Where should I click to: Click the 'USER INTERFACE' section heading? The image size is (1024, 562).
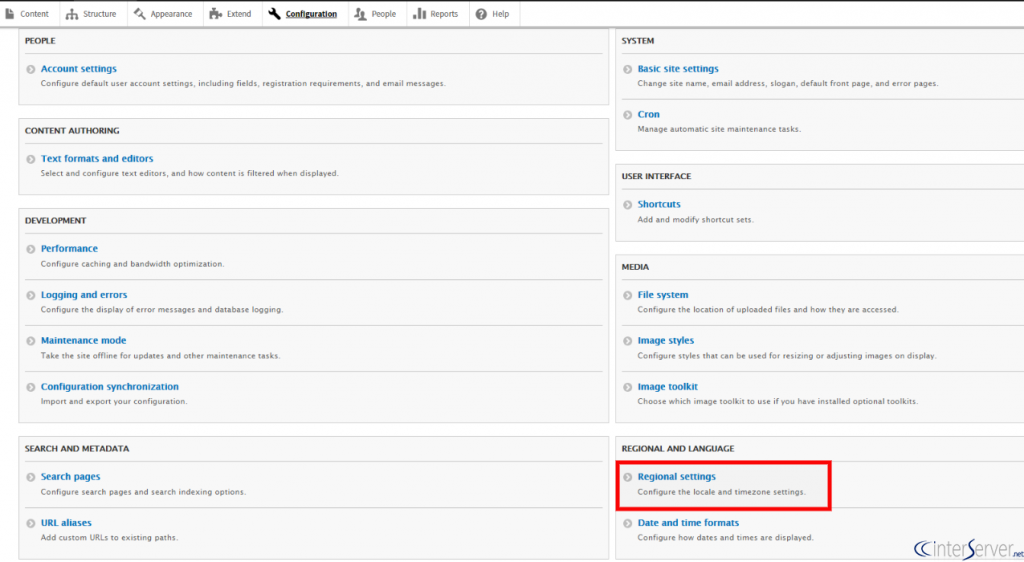656,177
